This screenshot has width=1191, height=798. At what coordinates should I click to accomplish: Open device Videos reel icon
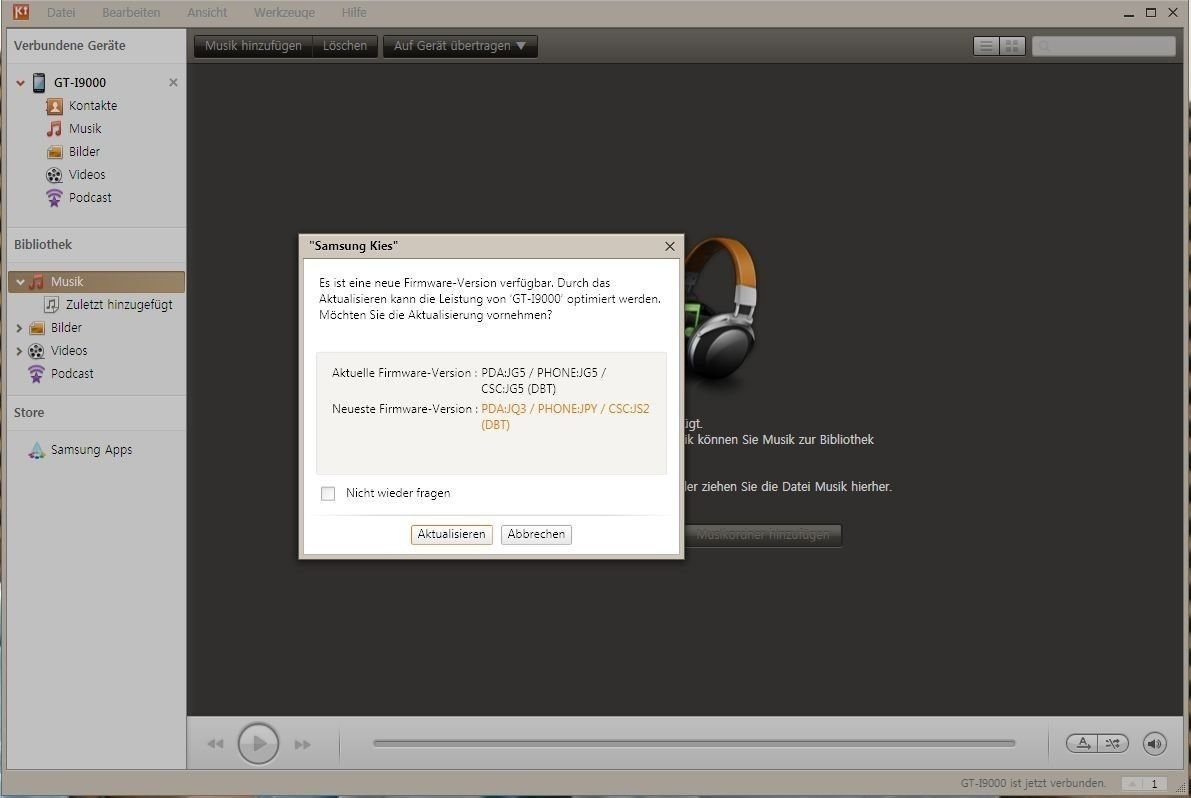(x=54, y=175)
